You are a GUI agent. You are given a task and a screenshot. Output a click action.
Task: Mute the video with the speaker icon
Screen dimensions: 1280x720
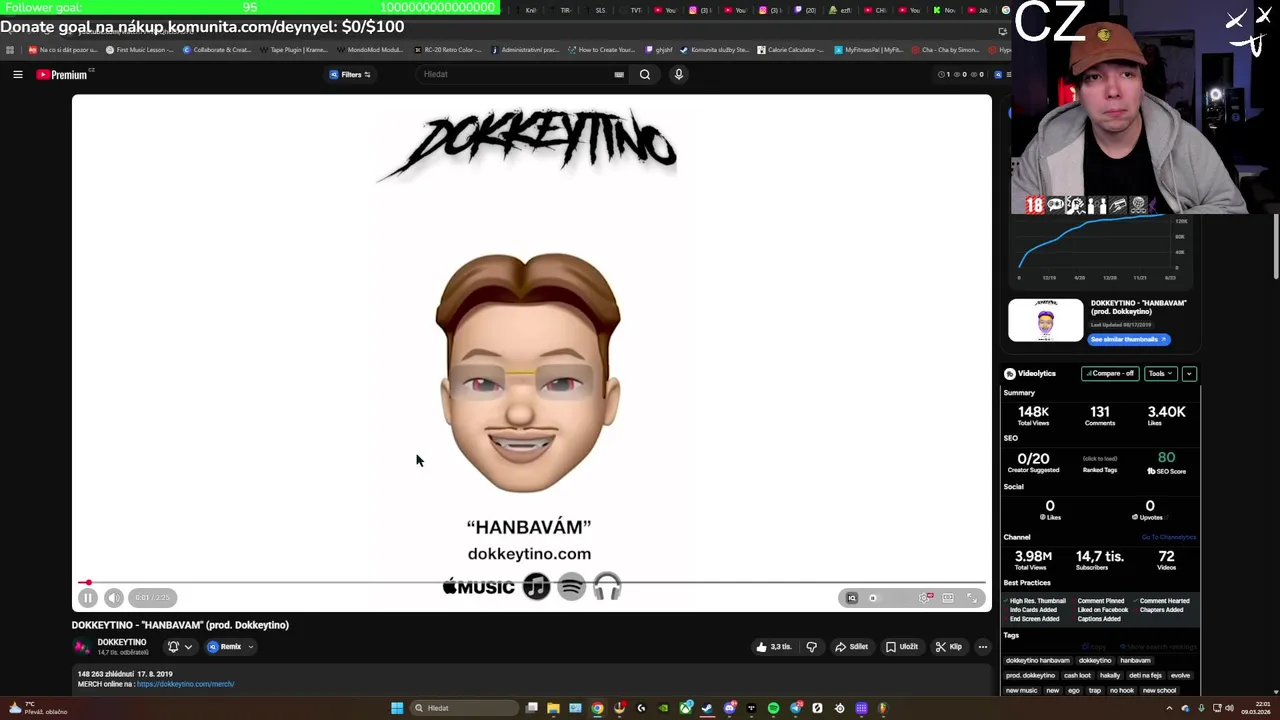(x=114, y=598)
